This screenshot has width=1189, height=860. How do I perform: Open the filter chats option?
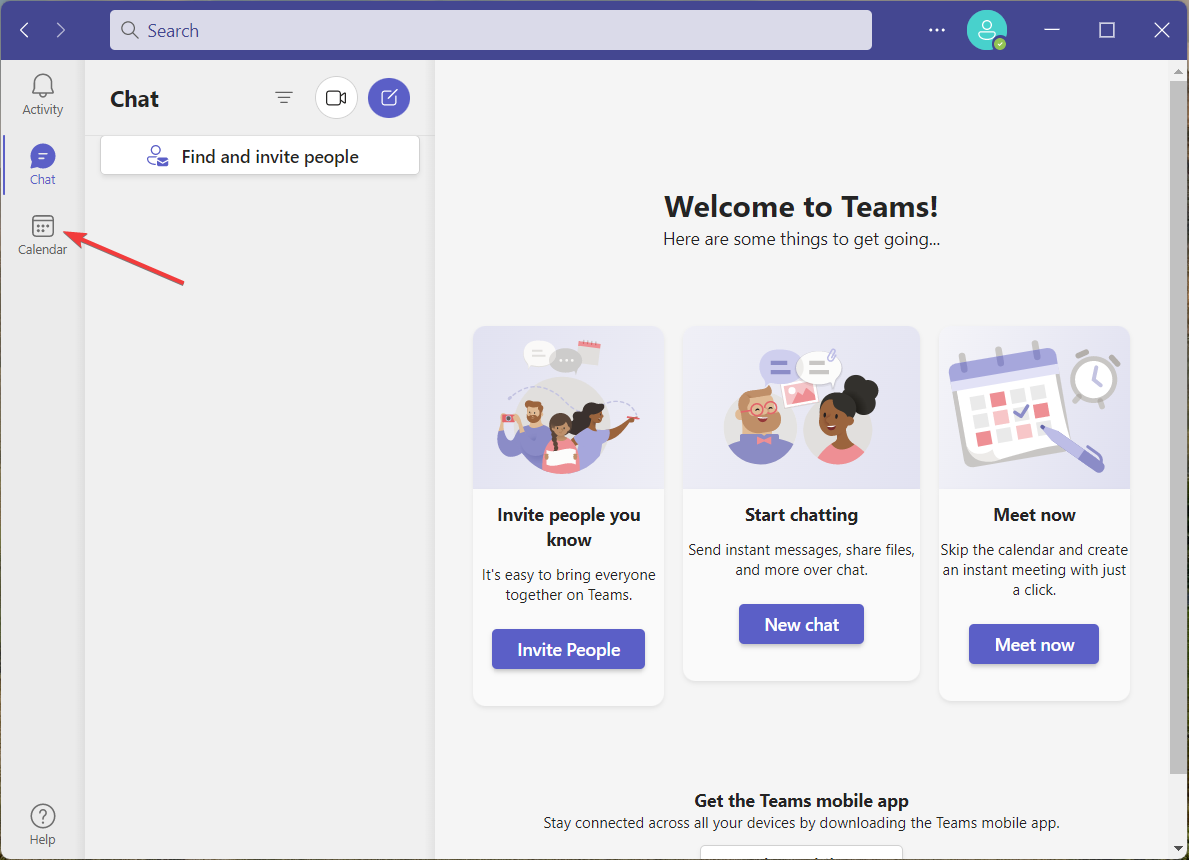pyautogui.click(x=284, y=98)
